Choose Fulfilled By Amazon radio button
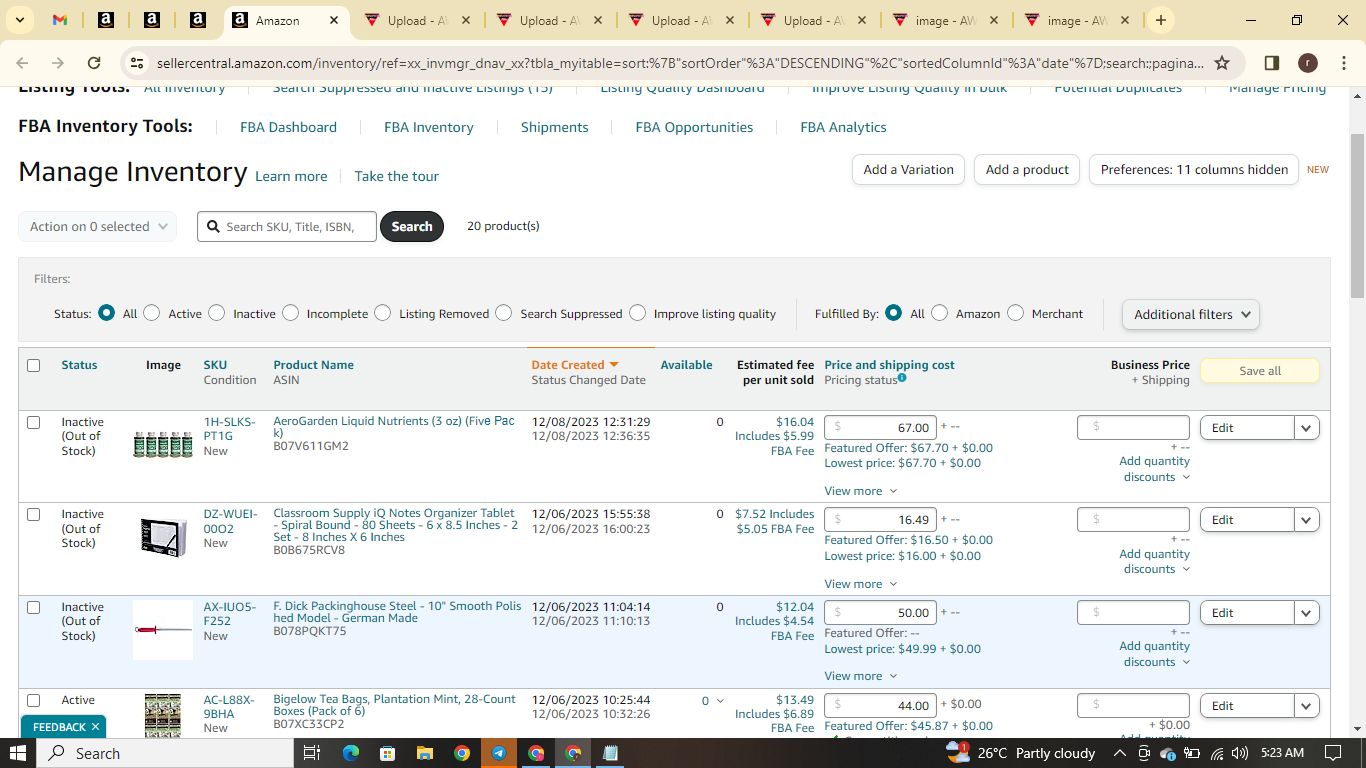 940,313
